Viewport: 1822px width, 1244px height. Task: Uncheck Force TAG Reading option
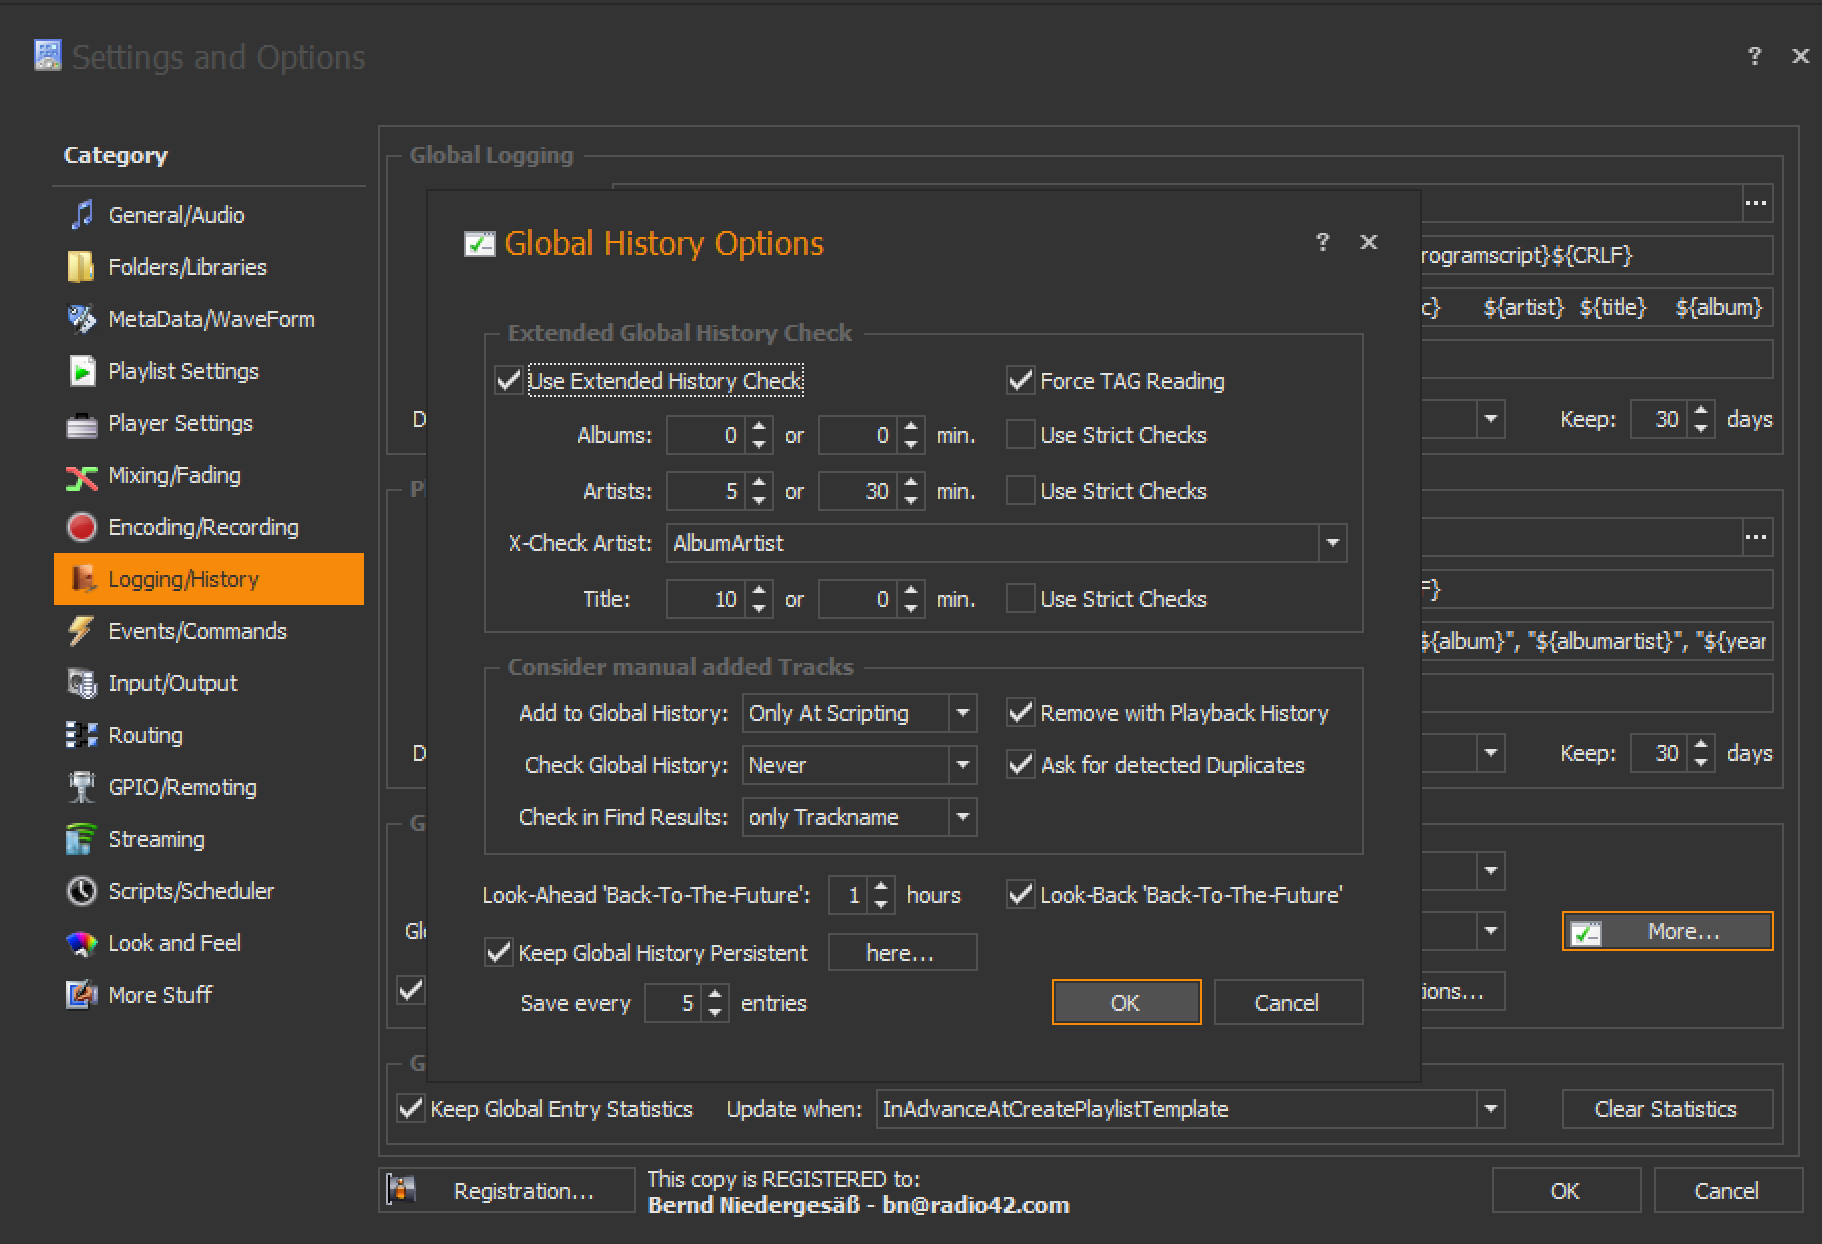pos(1020,381)
